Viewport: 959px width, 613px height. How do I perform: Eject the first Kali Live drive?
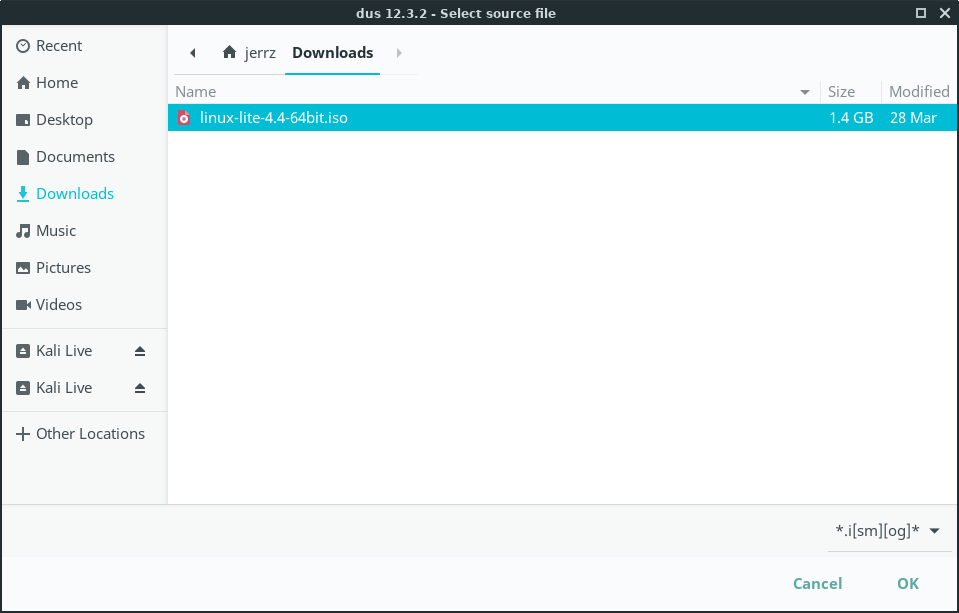[140, 351]
